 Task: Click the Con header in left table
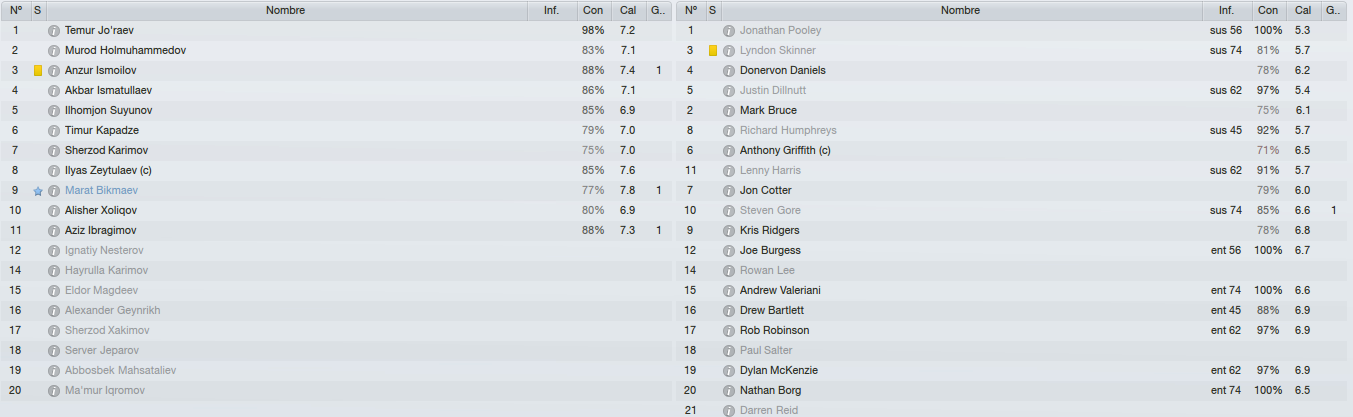[592, 10]
